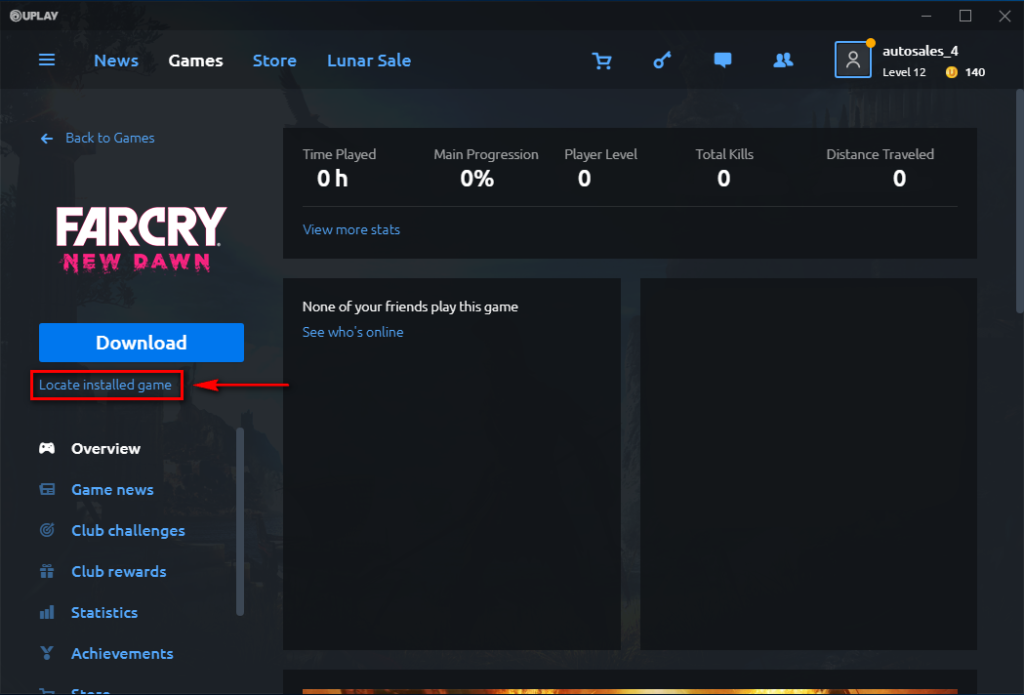Click View more stats link
Image resolution: width=1024 pixels, height=695 pixels.
point(351,229)
